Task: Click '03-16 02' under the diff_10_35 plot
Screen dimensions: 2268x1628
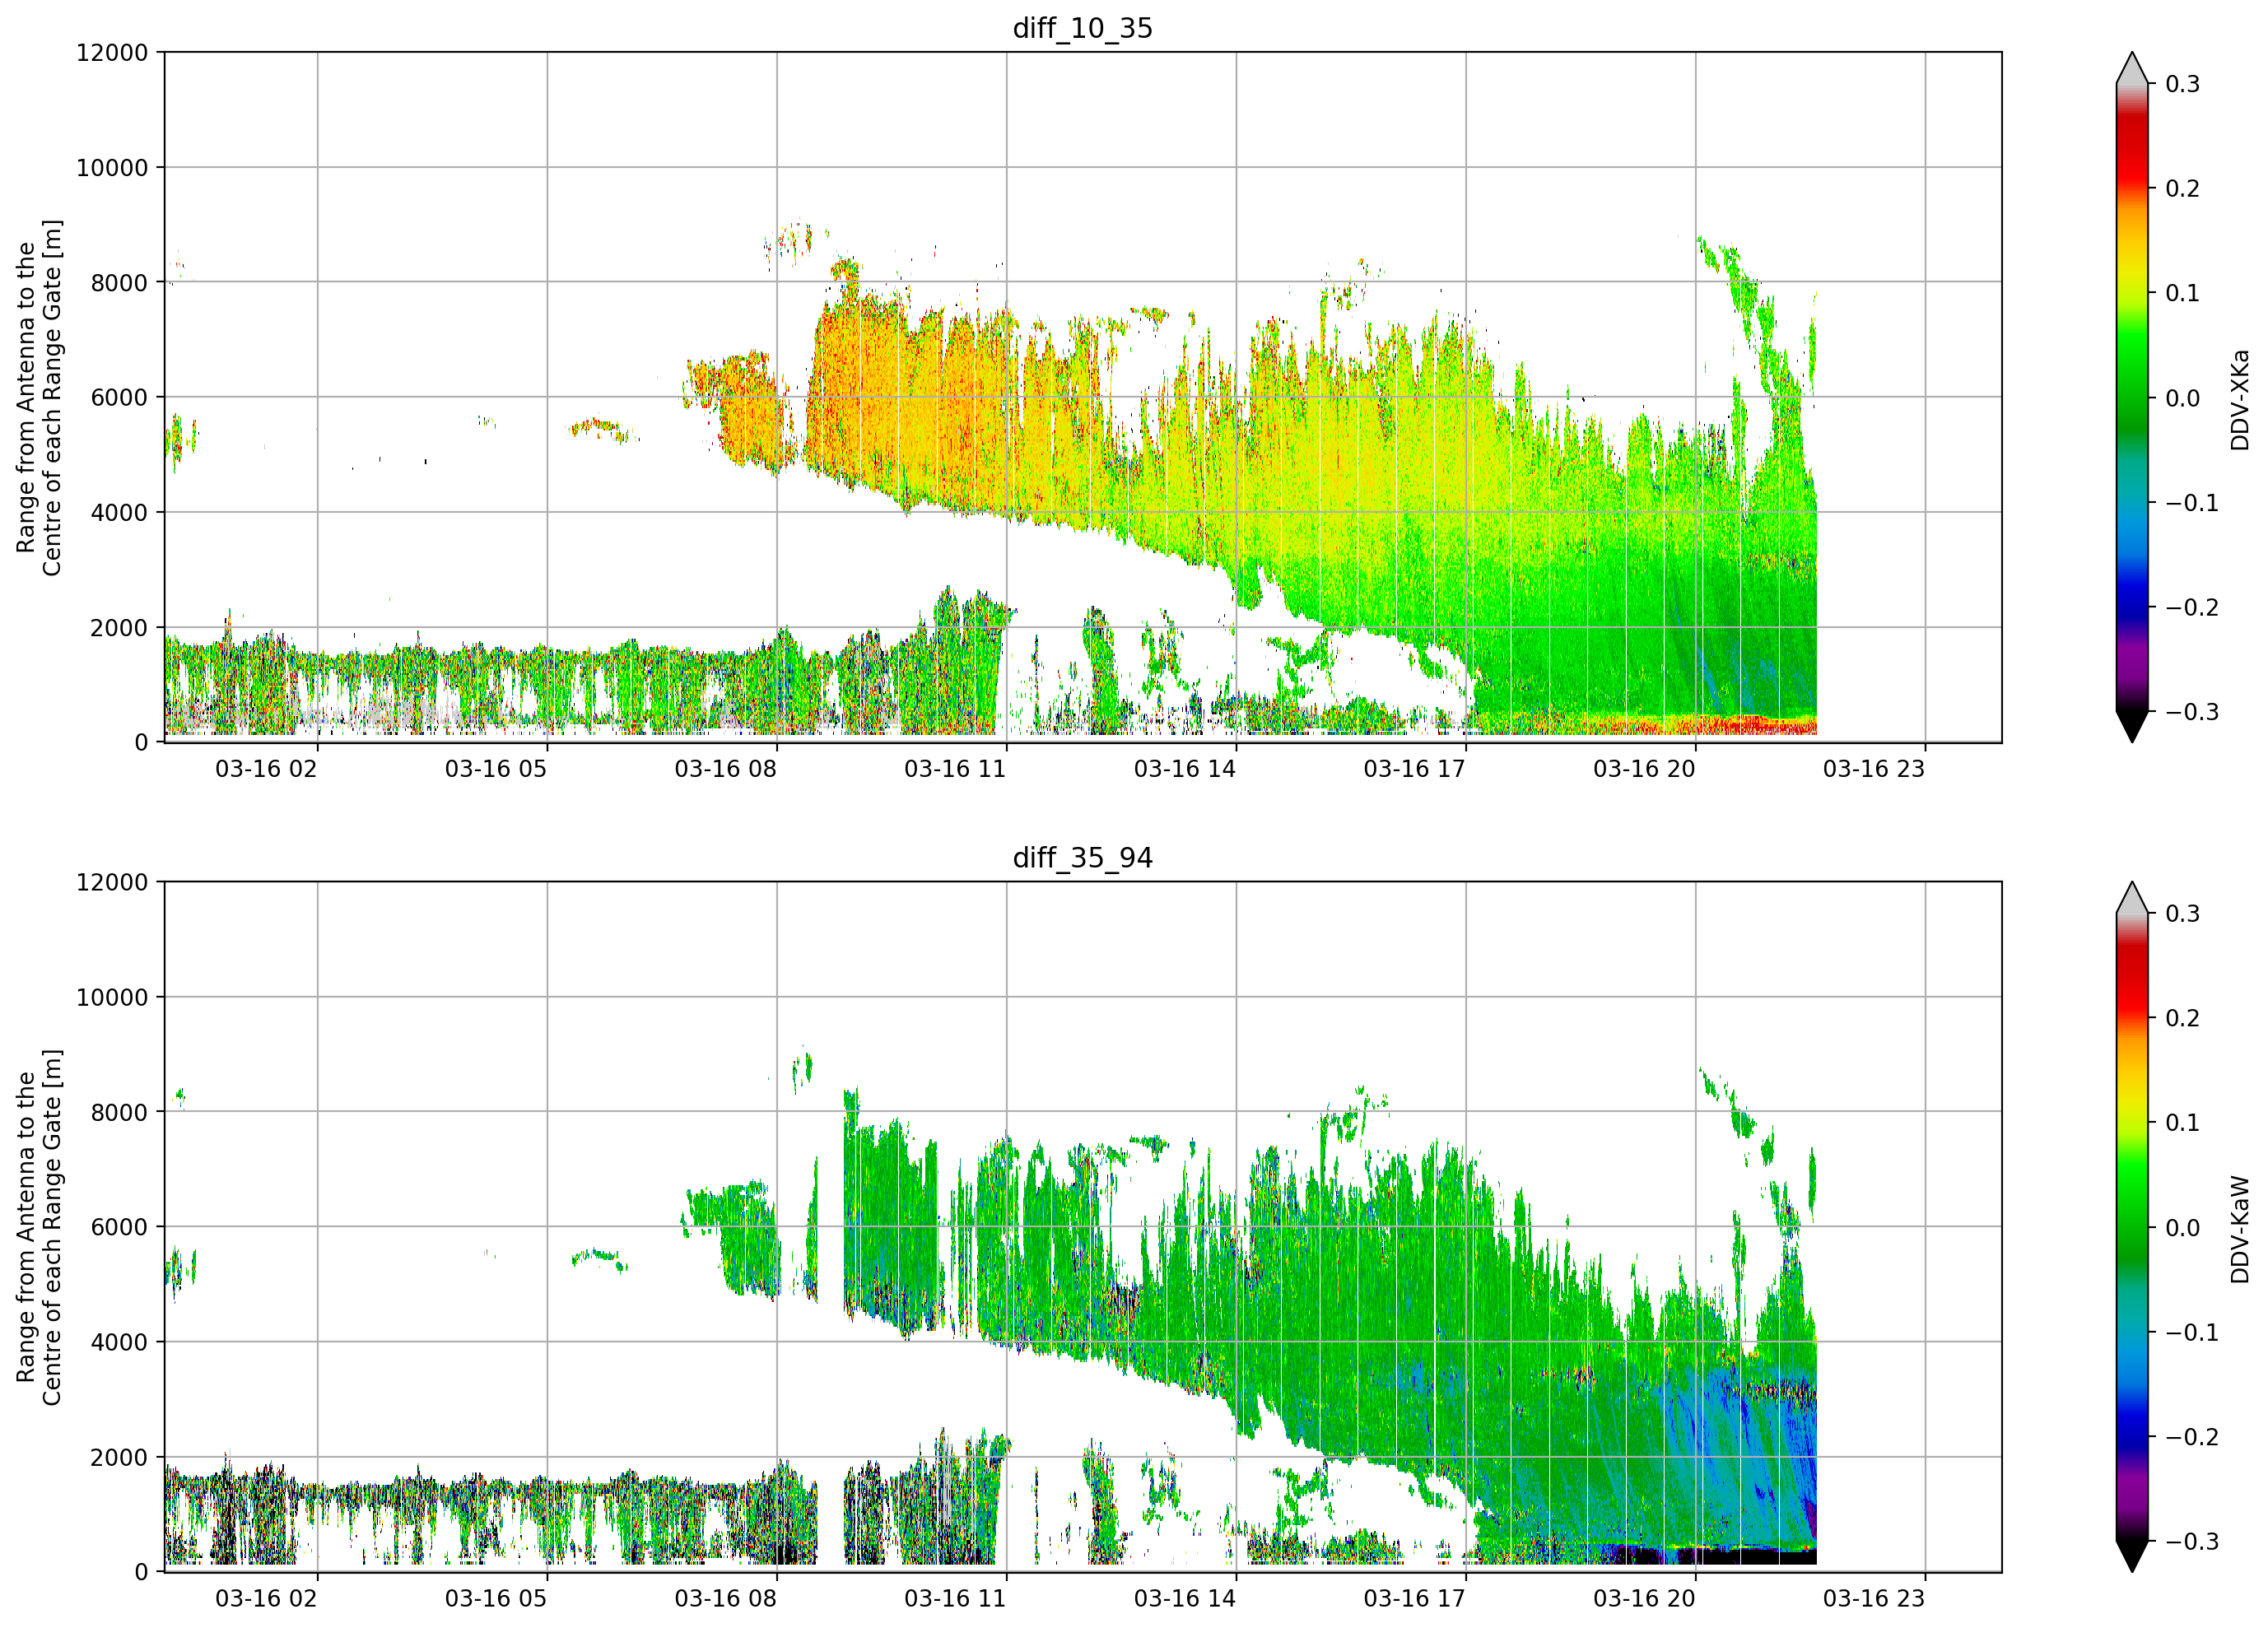Action: pos(266,769)
